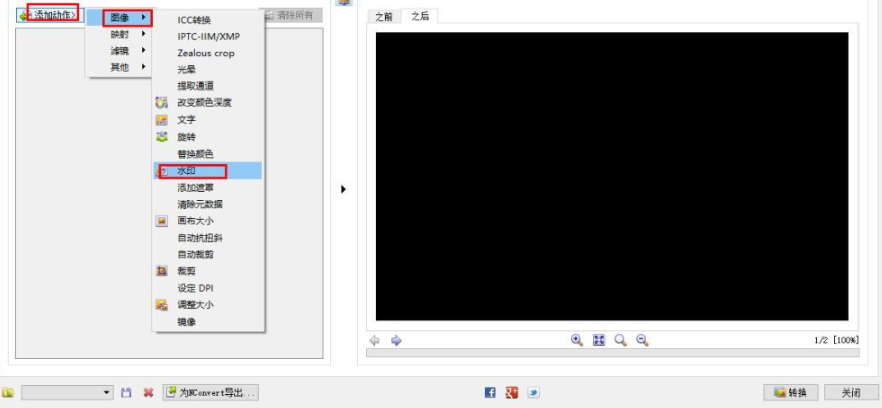Click the Add action button

(x=50, y=15)
